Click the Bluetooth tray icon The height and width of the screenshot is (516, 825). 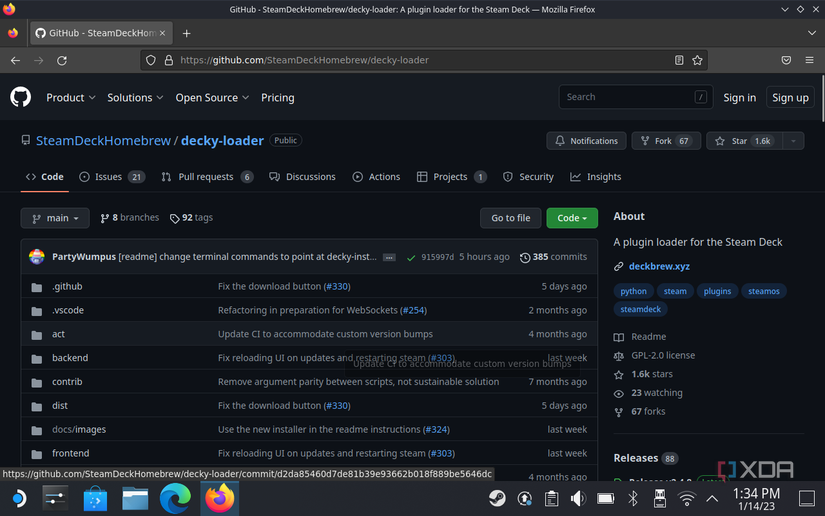(x=633, y=498)
